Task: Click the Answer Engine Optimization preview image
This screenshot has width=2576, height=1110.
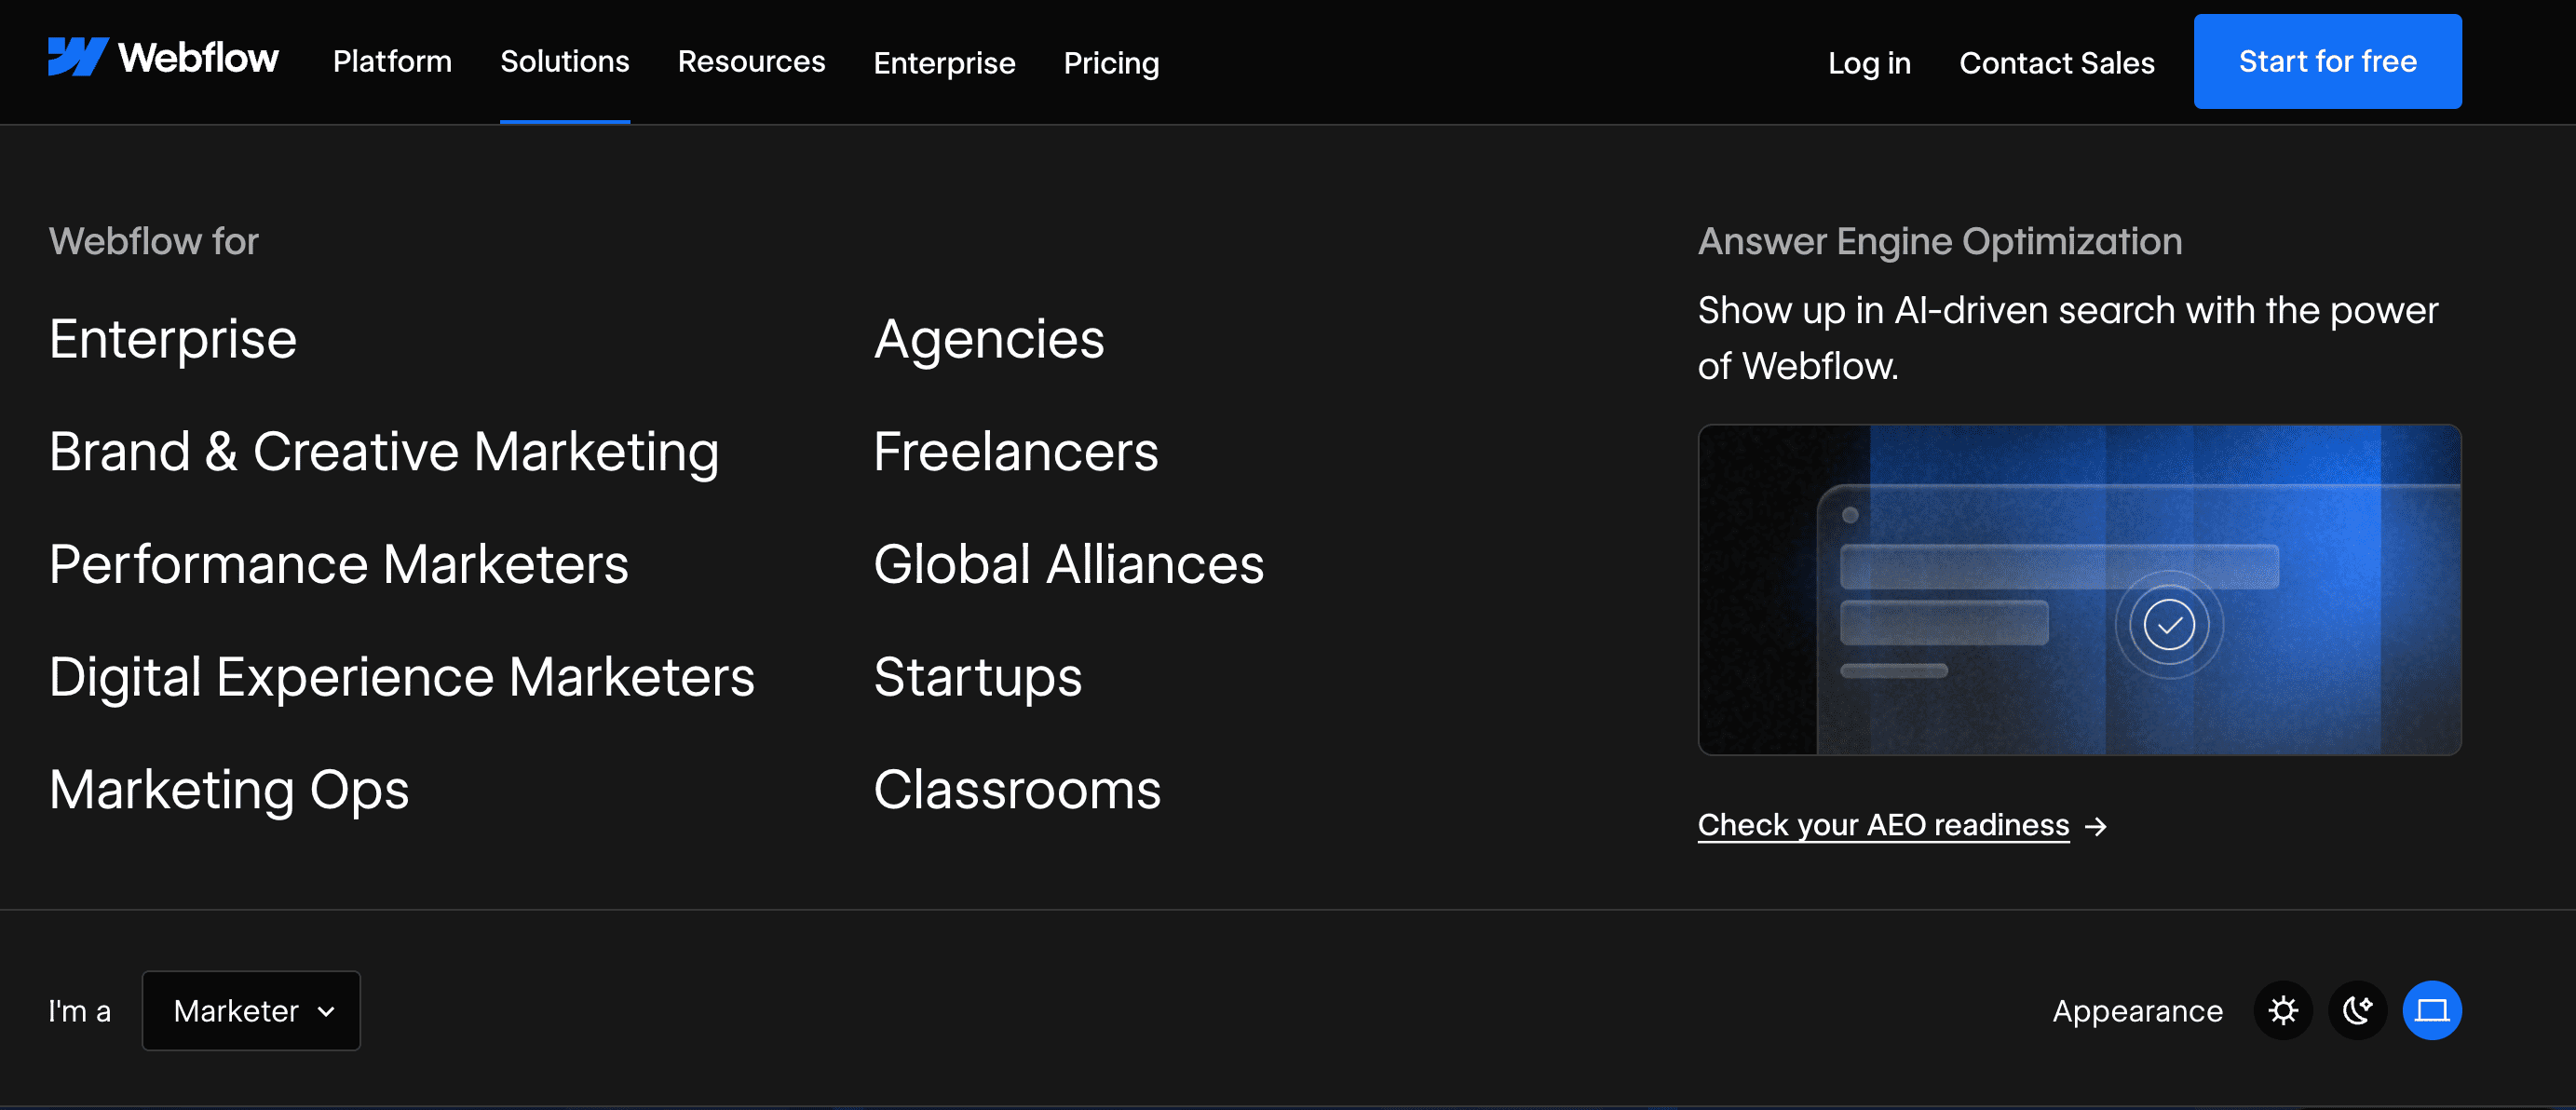Action: [2078, 590]
